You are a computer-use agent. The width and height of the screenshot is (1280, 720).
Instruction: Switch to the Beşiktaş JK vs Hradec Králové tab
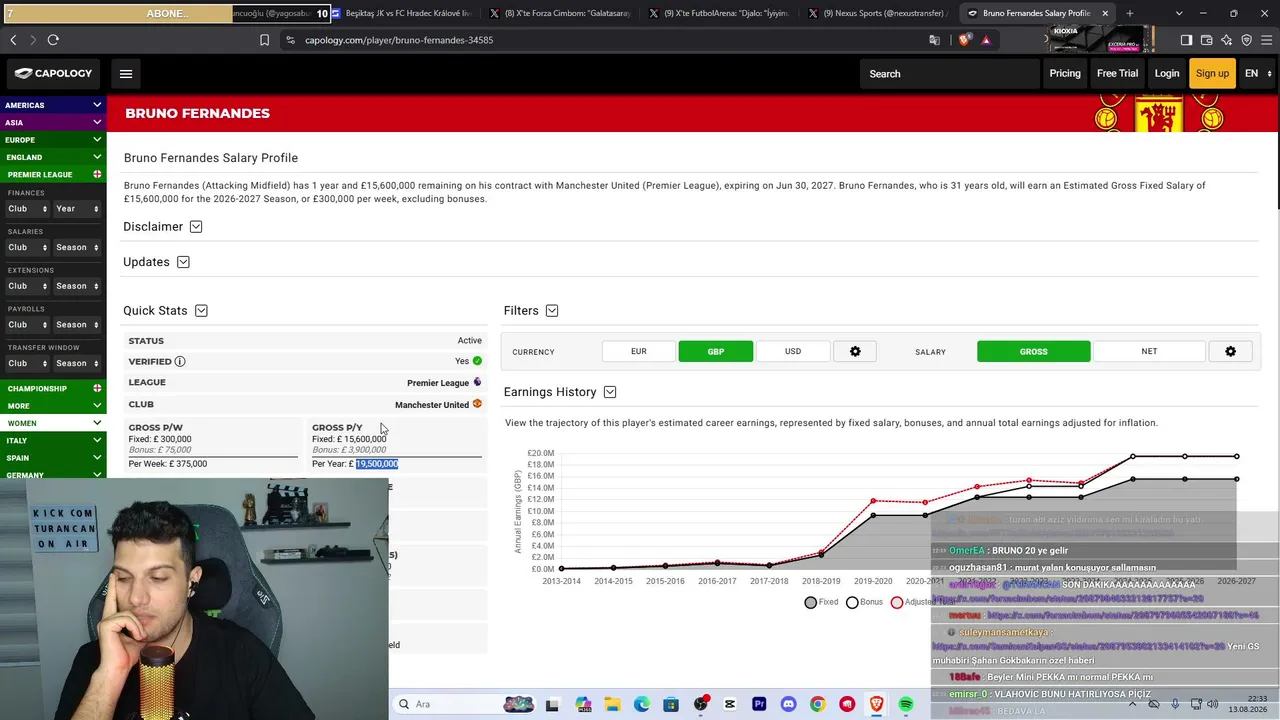401,13
